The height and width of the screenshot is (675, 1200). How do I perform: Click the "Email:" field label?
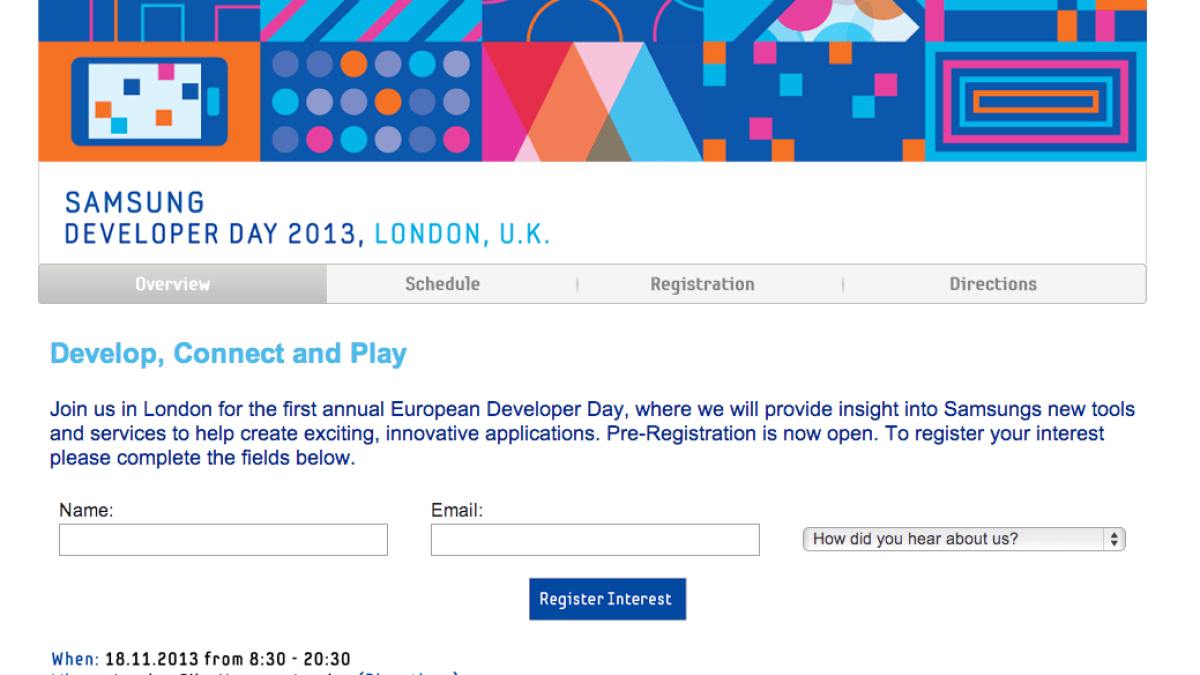[x=457, y=510]
